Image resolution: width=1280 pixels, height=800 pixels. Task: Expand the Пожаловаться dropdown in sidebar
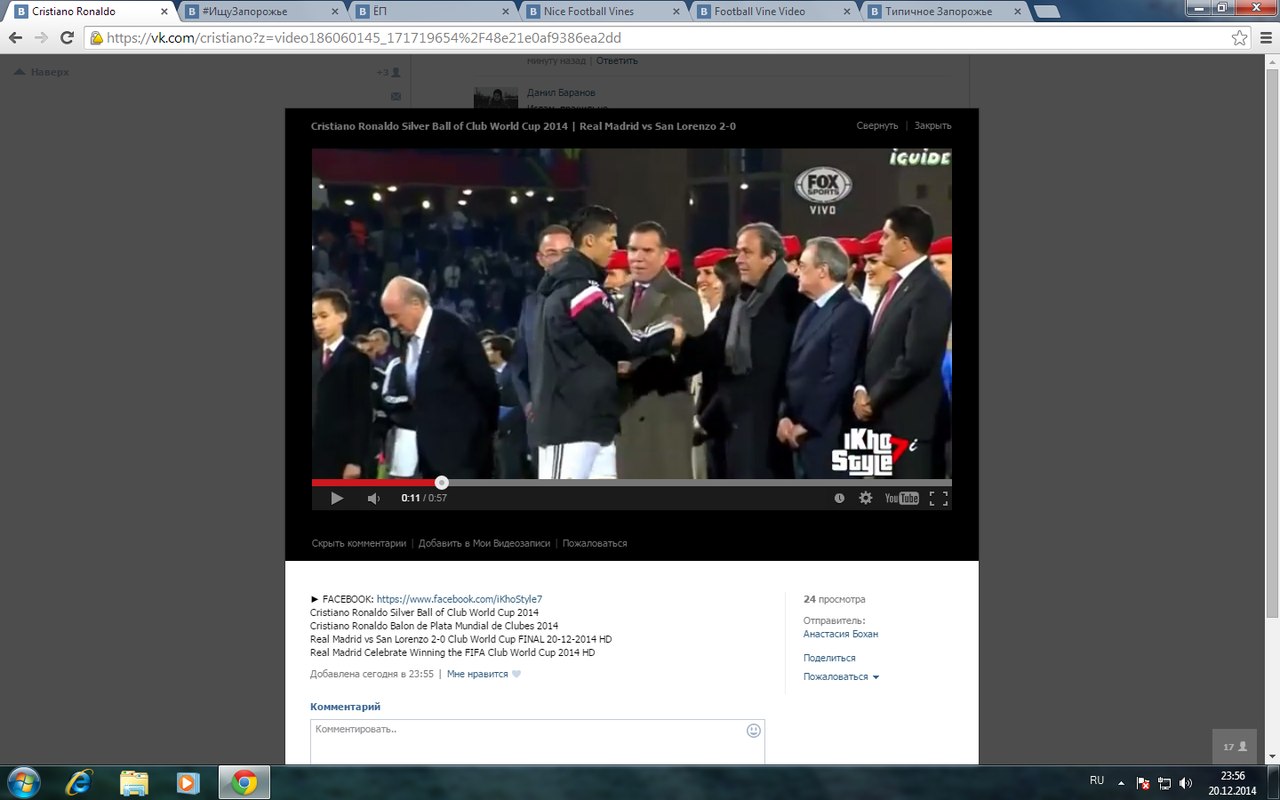point(841,677)
